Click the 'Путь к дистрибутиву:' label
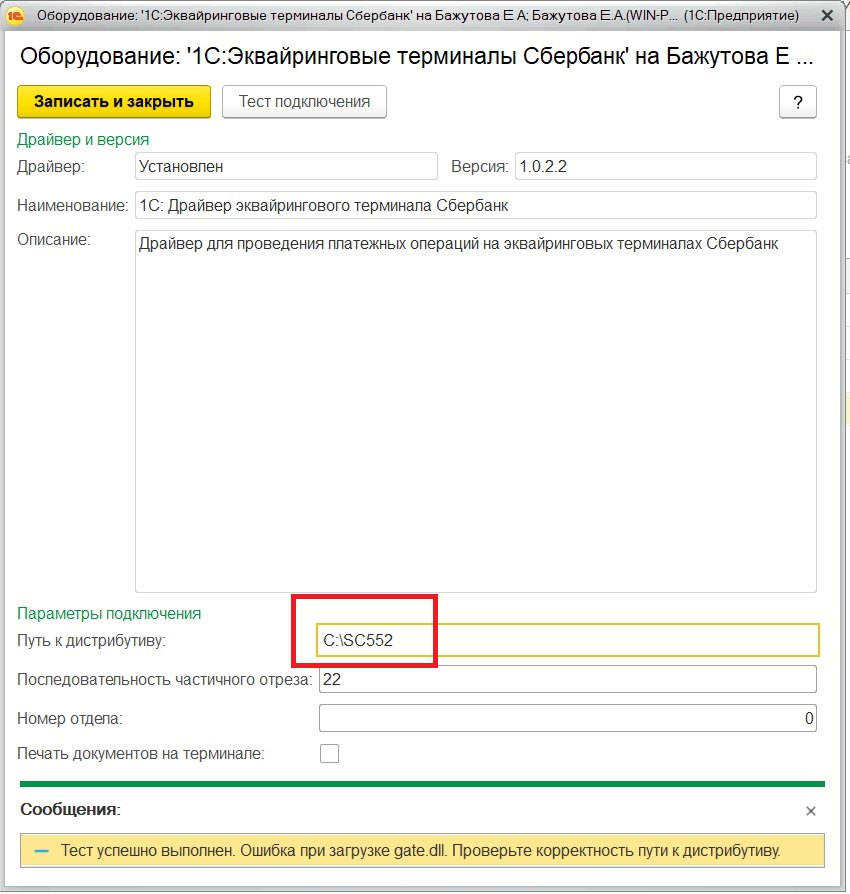Image resolution: width=850 pixels, height=894 pixels. click(x=91, y=640)
